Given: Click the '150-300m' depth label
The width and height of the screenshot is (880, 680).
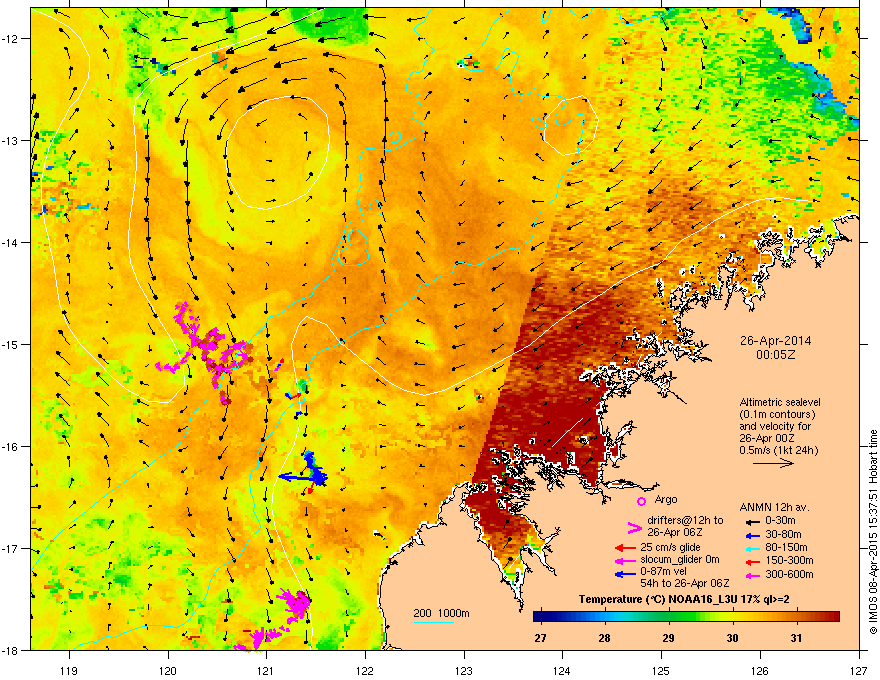Looking at the screenshot, I should (x=790, y=560).
